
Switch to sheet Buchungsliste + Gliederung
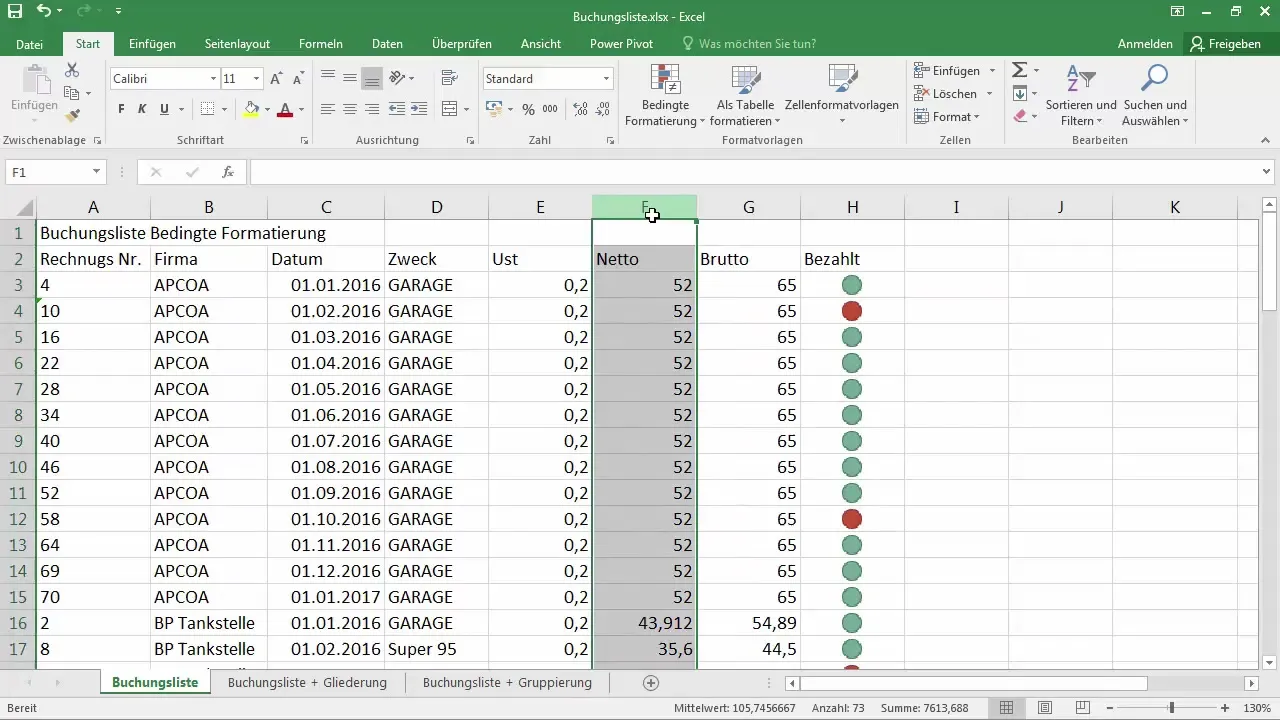coord(307,683)
